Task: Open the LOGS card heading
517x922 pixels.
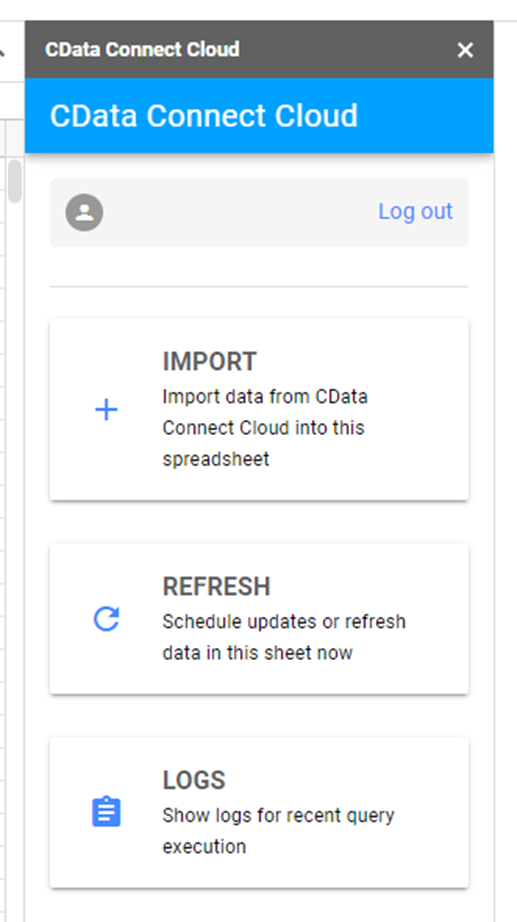Action: pos(194,780)
